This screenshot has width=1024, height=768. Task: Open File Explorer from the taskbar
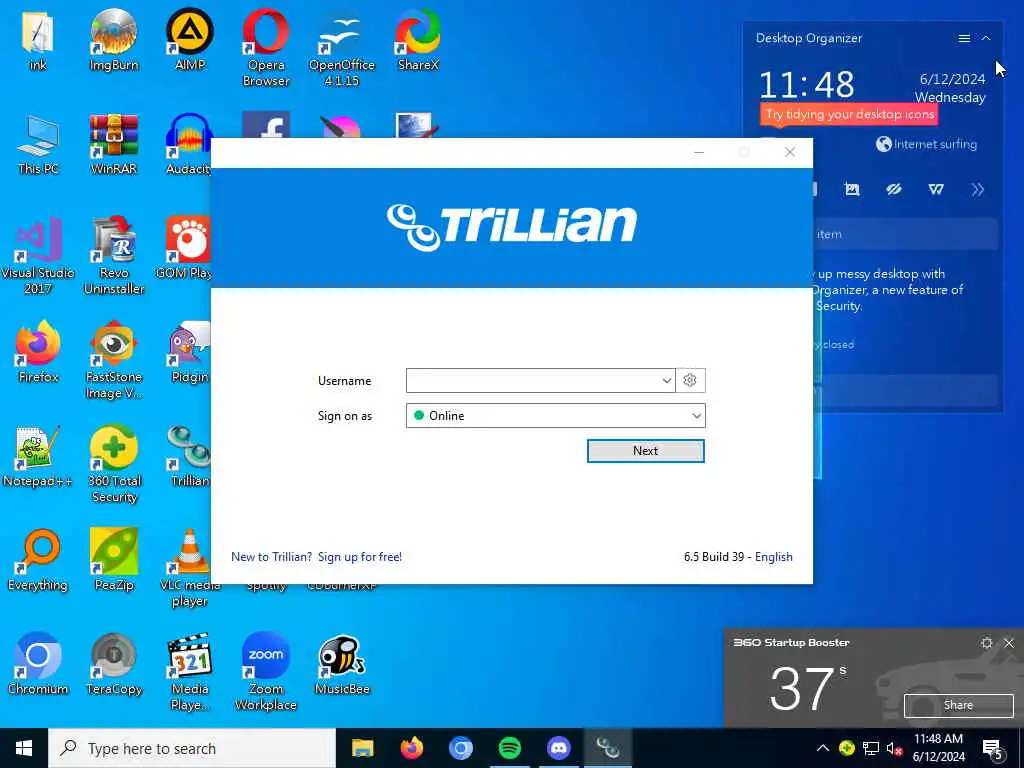(x=362, y=748)
